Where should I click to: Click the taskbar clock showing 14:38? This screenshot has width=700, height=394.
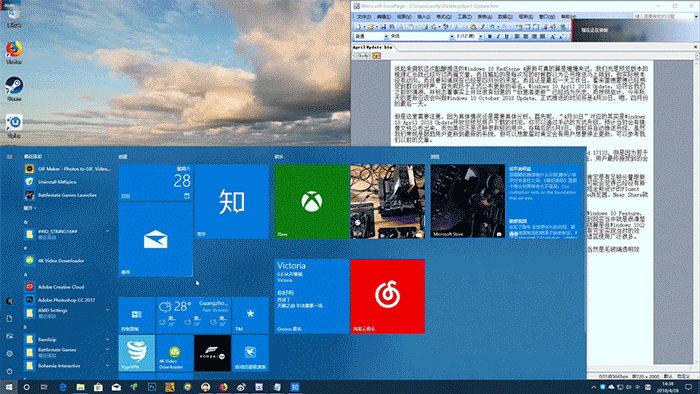tap(668, 387)
